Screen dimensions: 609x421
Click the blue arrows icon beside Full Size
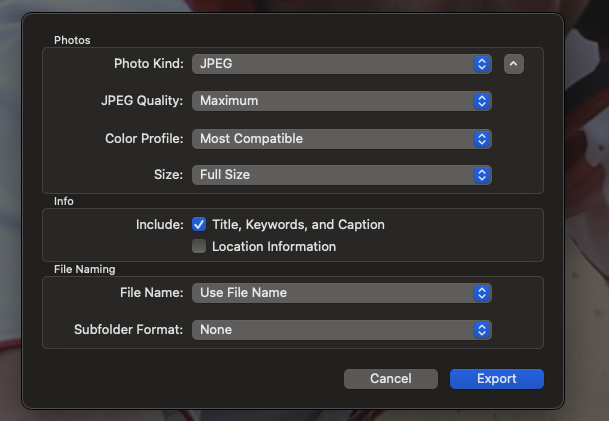(482, 175)
